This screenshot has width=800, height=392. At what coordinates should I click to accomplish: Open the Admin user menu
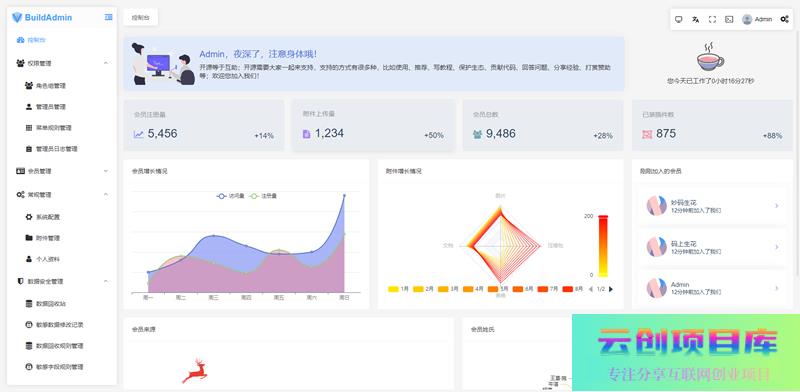point(757,19)
